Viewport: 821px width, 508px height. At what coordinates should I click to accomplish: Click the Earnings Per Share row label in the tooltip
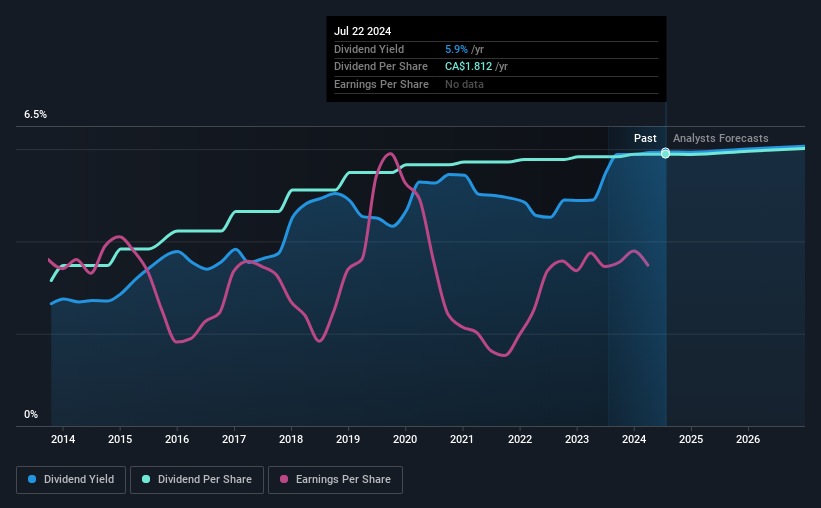381,84
